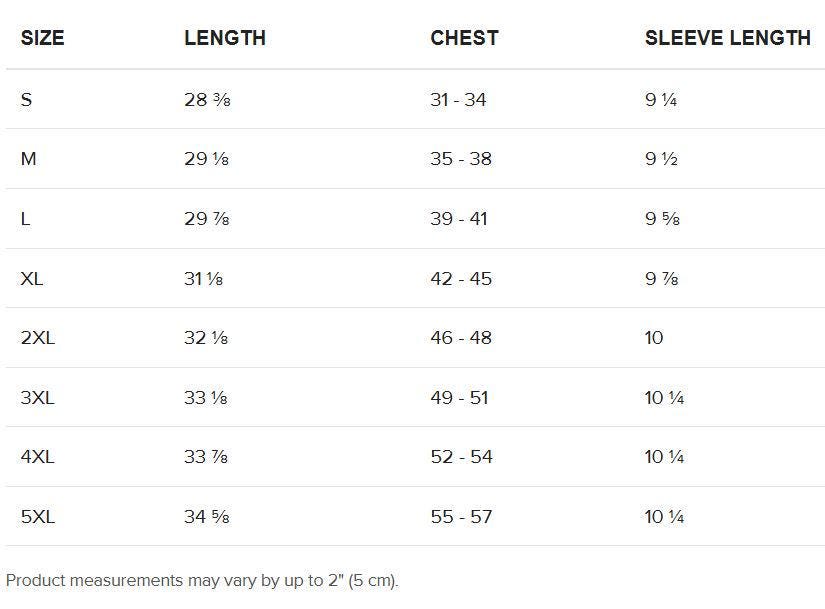Select the M size row label
825x609 pixels.
(x=28, y=159)
